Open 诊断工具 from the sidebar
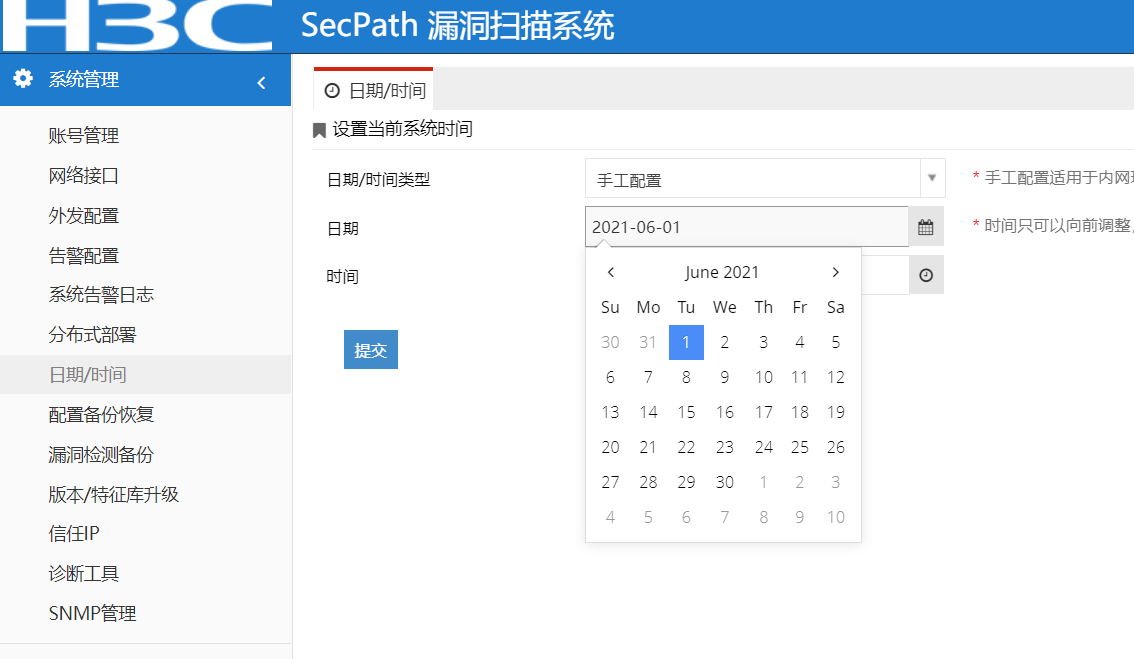 coord(84,574)
